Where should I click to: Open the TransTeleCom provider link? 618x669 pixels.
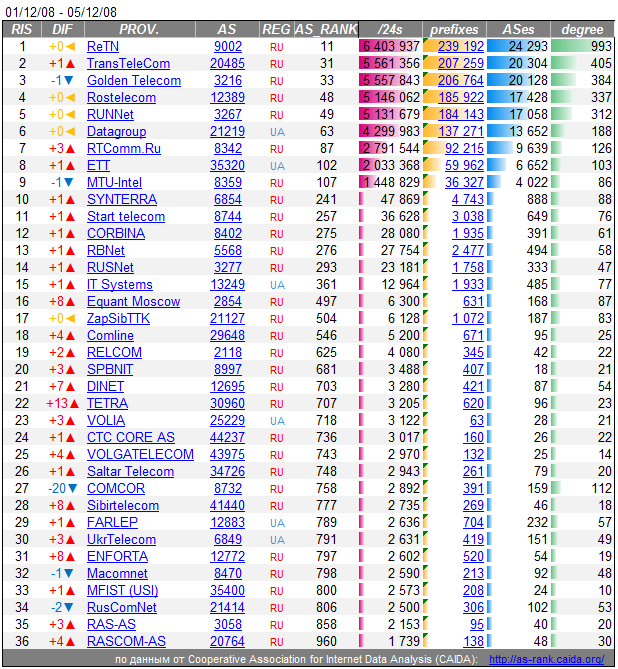coord(128,63)
